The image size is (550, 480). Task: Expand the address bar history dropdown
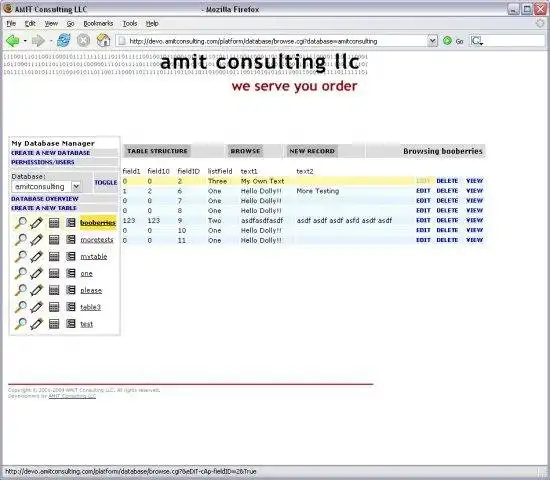pos(432,41)
